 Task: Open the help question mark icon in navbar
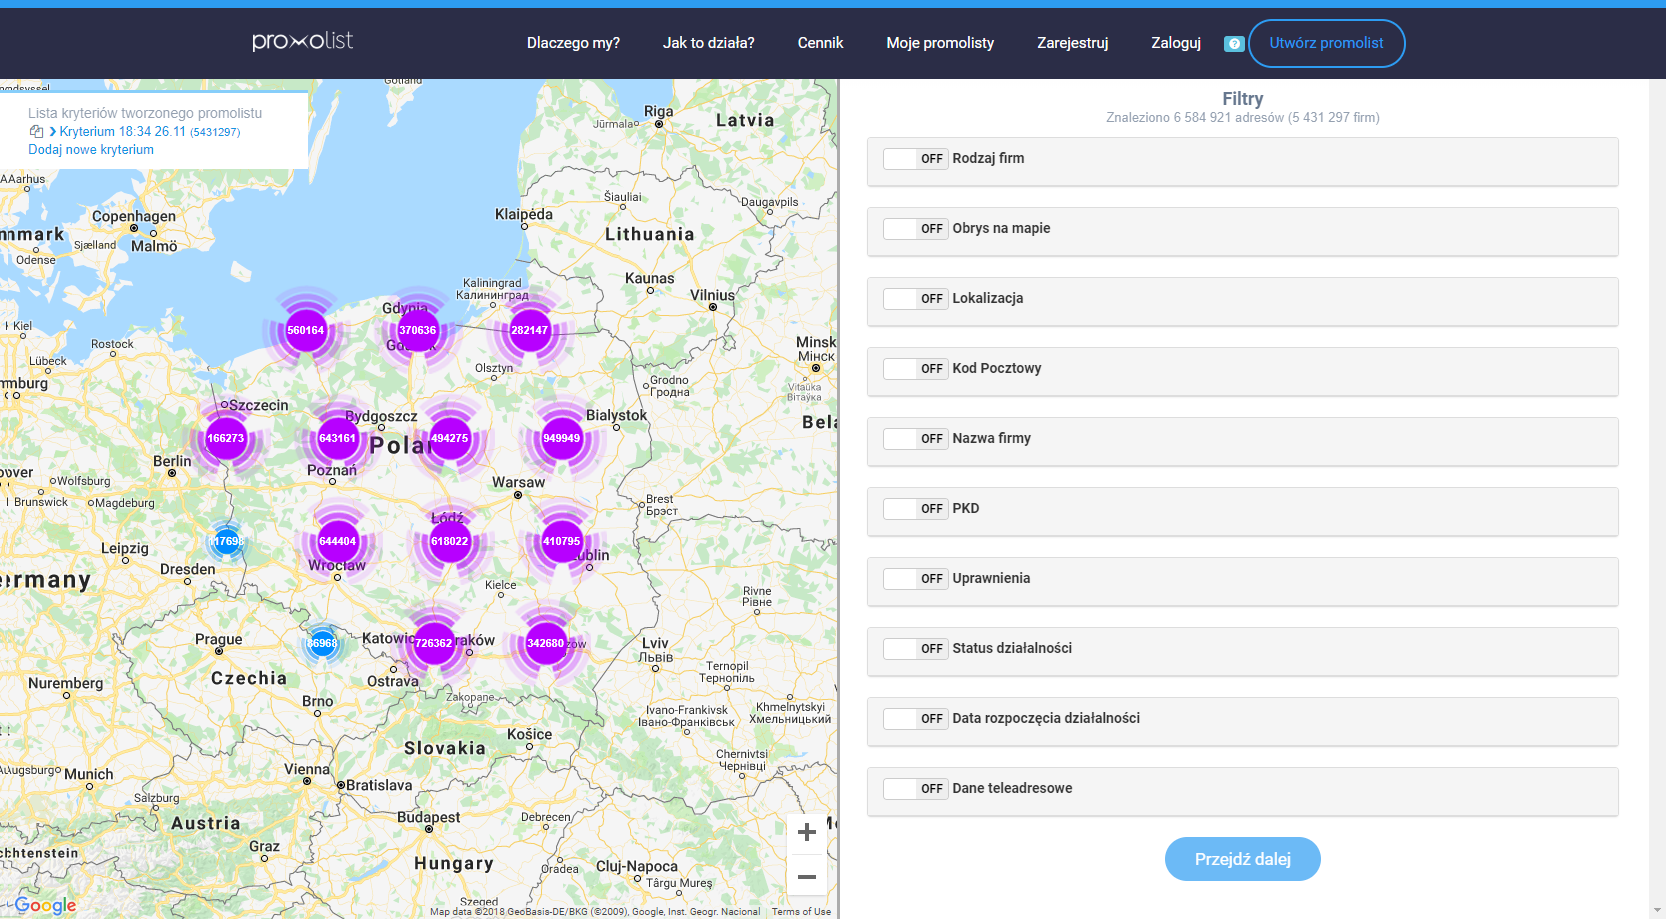[x=1233, y=43]
